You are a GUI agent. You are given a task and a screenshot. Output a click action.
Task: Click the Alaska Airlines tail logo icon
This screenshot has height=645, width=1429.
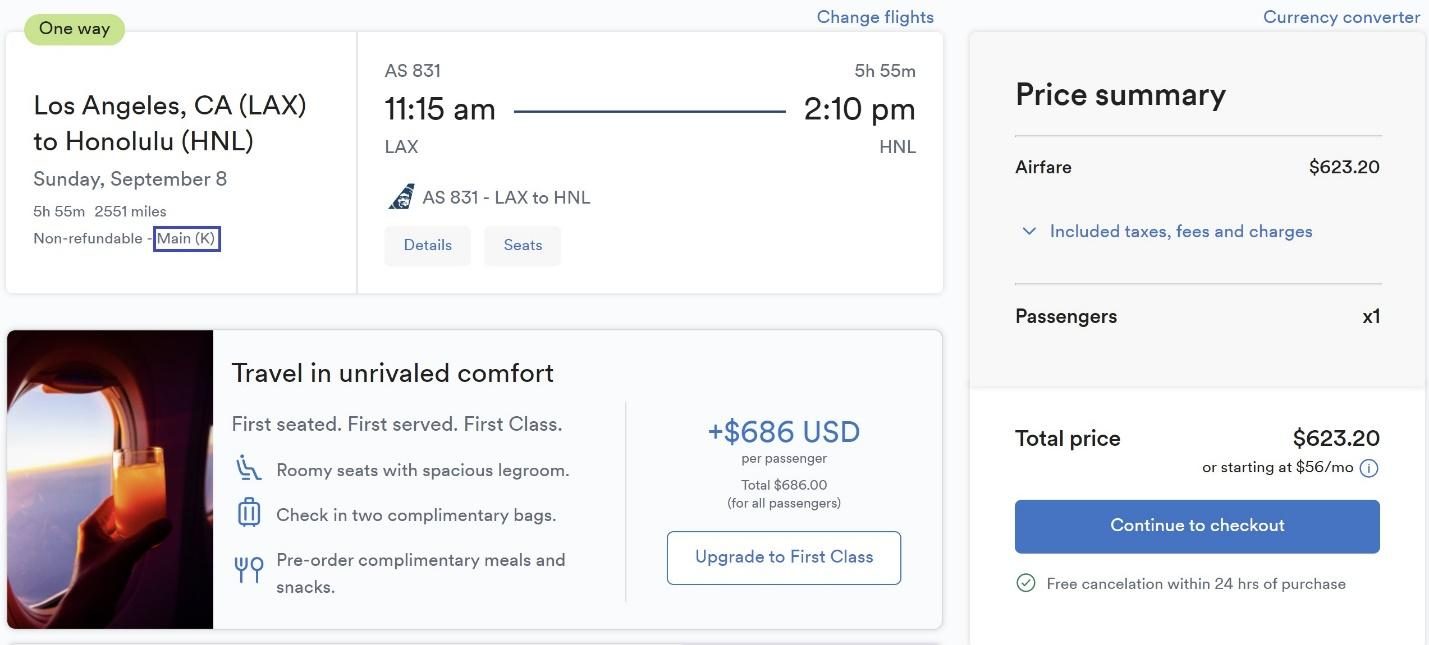coord(401,197)
